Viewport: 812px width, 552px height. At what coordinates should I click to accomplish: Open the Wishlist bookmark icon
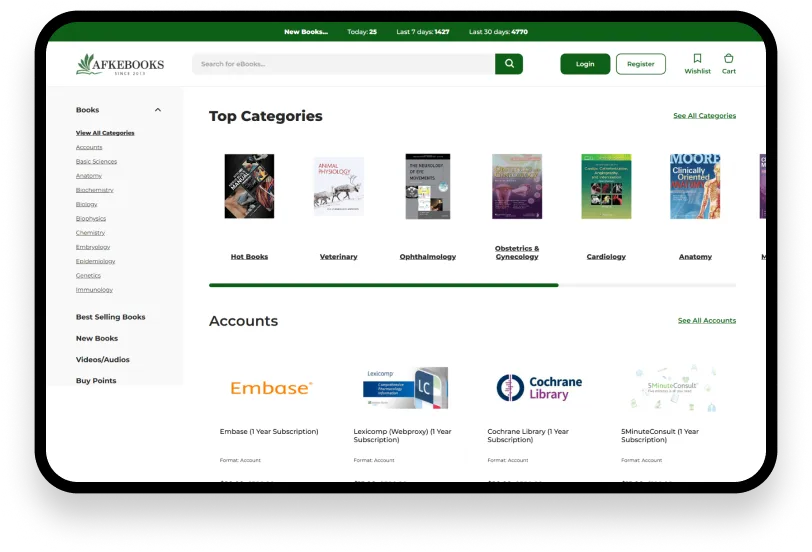pos(698,58)
